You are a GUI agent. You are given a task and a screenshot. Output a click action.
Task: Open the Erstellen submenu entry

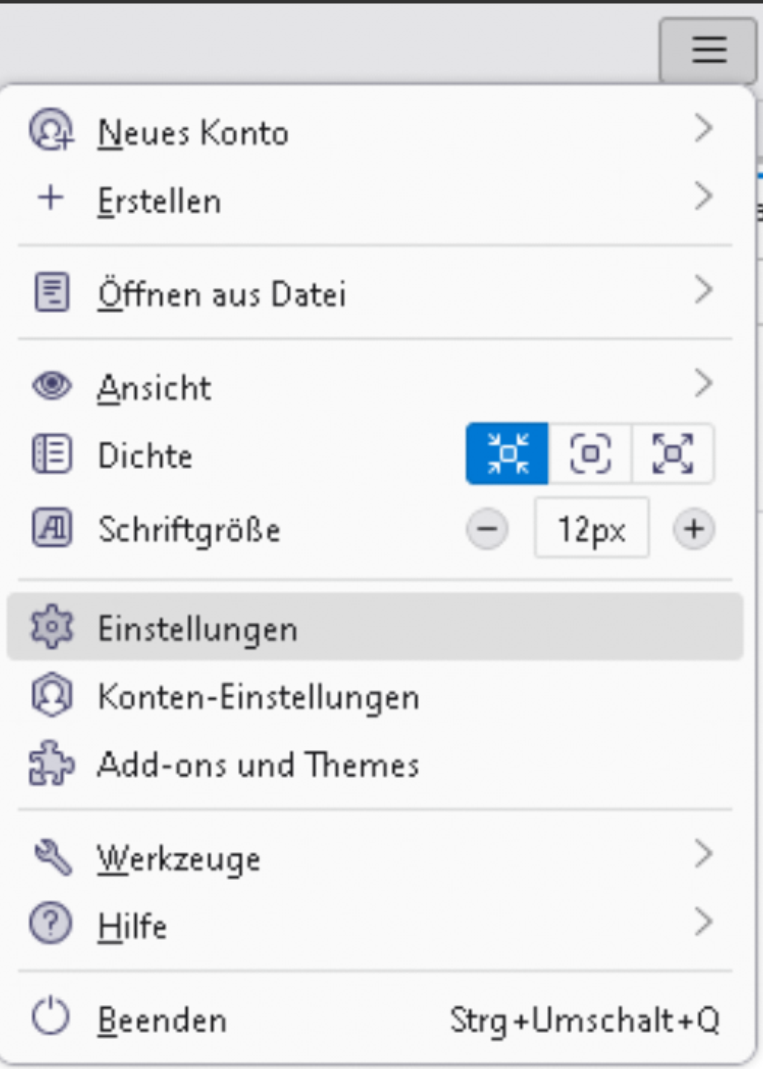click(x=159, y=200)
